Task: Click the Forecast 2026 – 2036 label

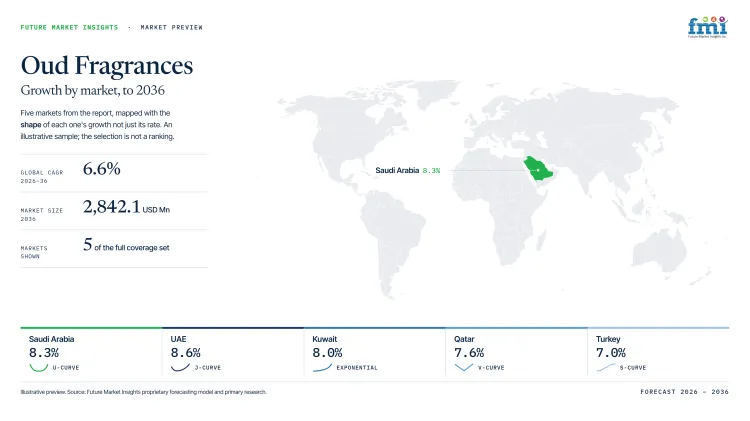Action: point(684,391)
